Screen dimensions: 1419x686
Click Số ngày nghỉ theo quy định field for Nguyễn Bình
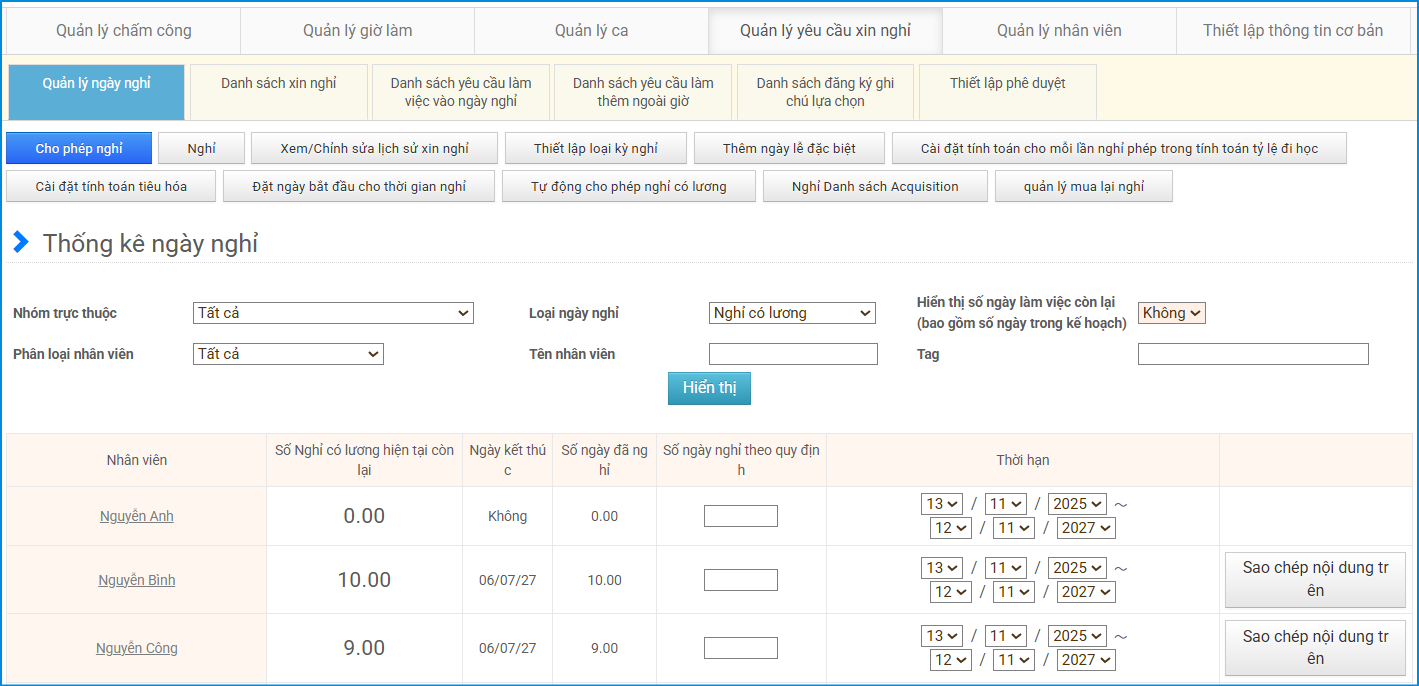point(741,580)
